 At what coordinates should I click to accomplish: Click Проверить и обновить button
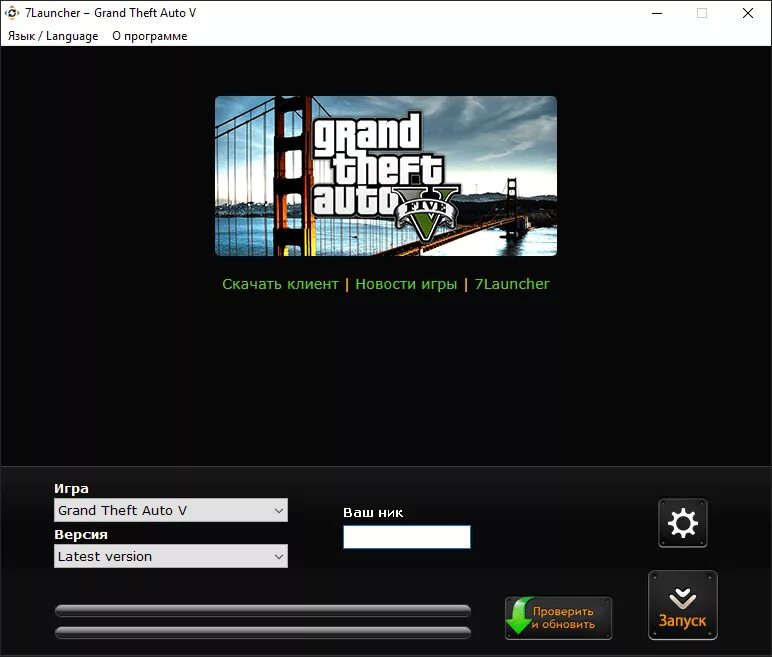pyautogui.click(x=558, y=618)
